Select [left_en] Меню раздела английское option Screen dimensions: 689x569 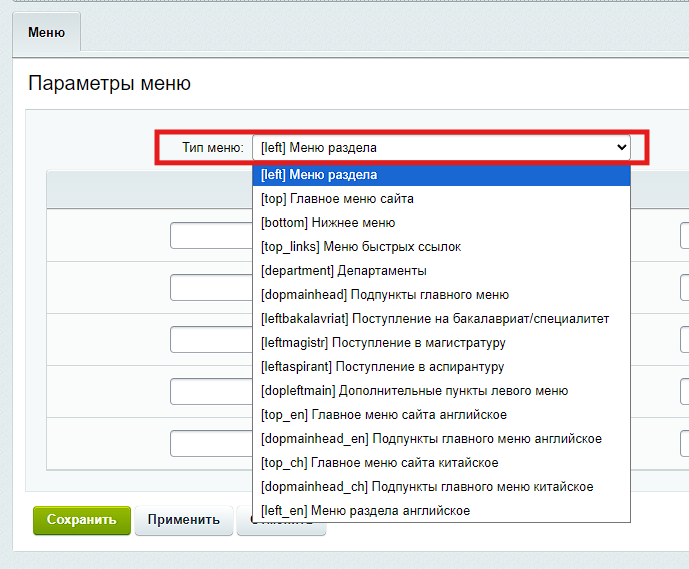click(x=441, y=511)
